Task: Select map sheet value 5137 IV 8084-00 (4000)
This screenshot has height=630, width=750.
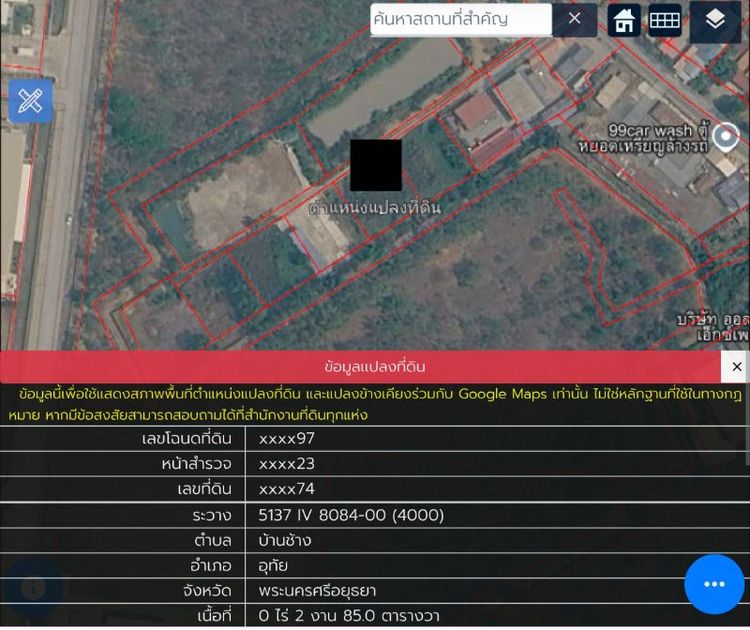Action: [x=351, y=515]
